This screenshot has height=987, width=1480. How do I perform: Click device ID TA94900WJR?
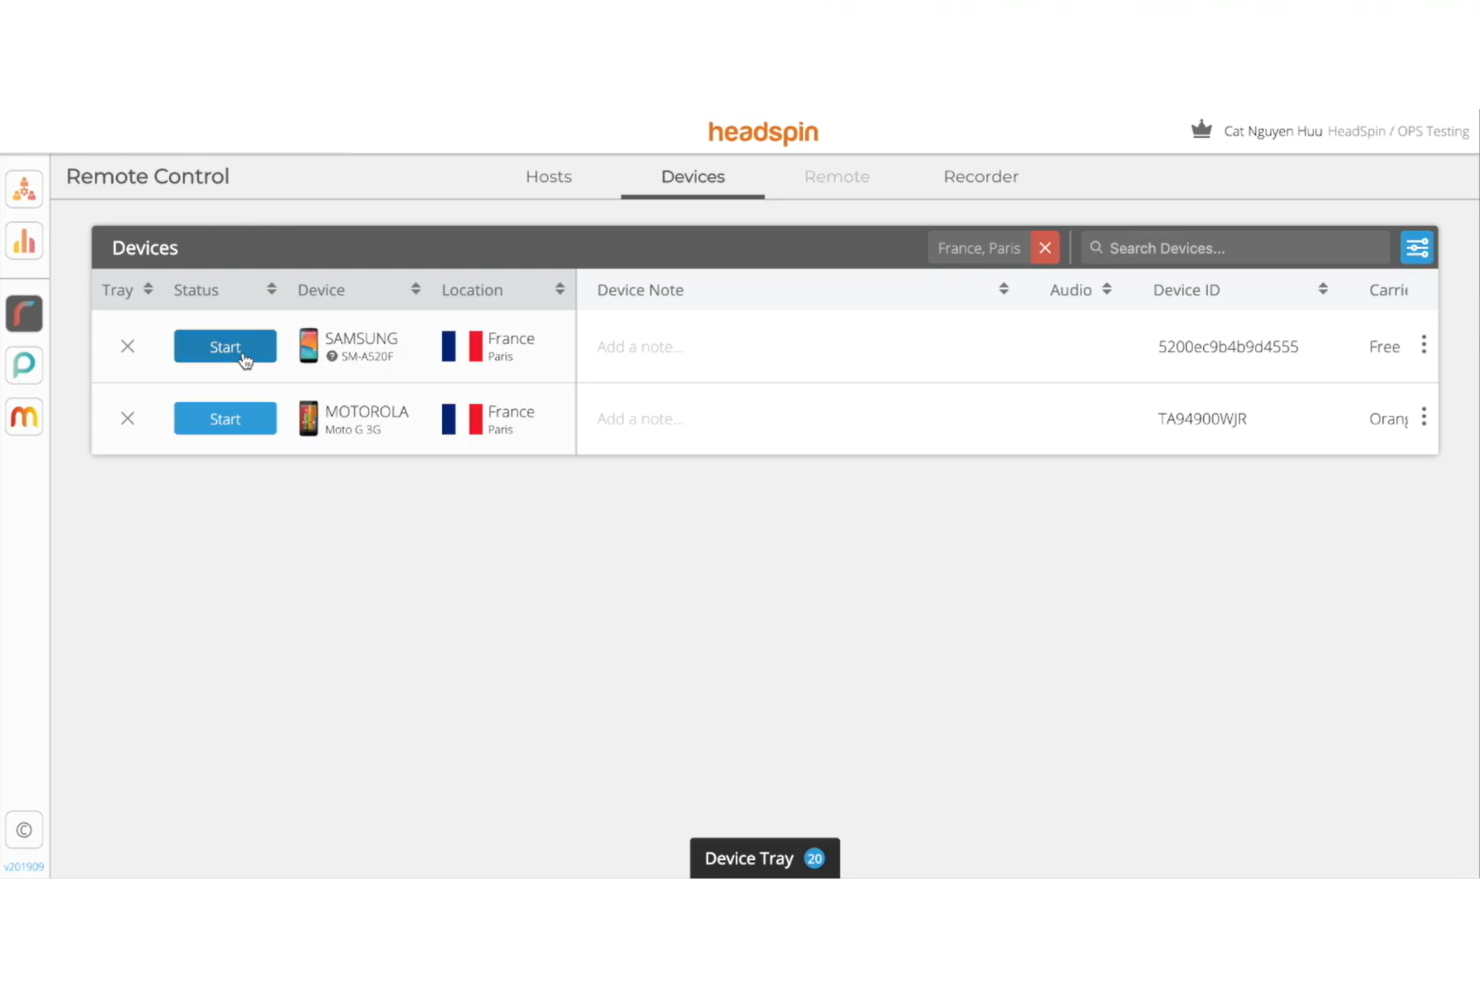click(x=1202, y=419)
